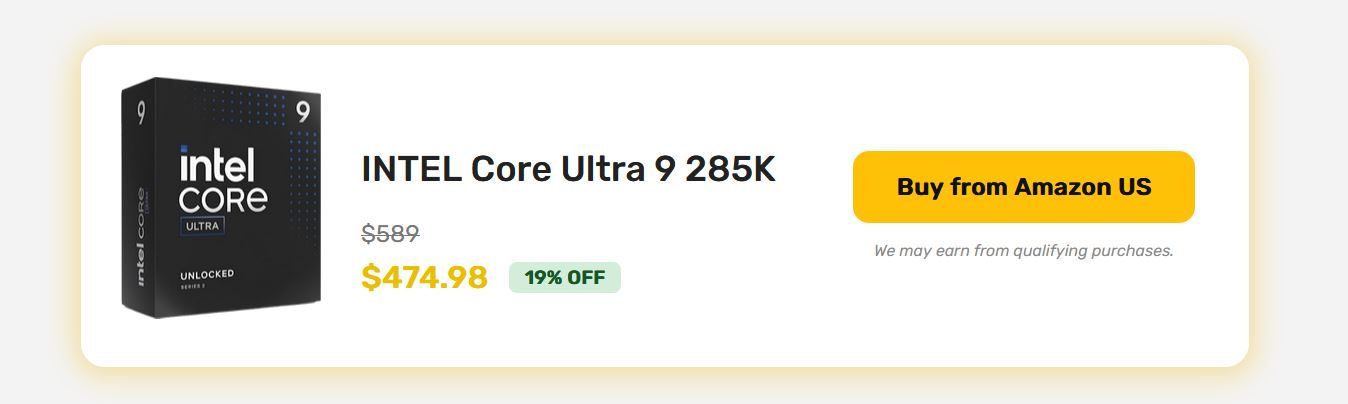Select the ULTRA badge on the box

tap(202, 227)
